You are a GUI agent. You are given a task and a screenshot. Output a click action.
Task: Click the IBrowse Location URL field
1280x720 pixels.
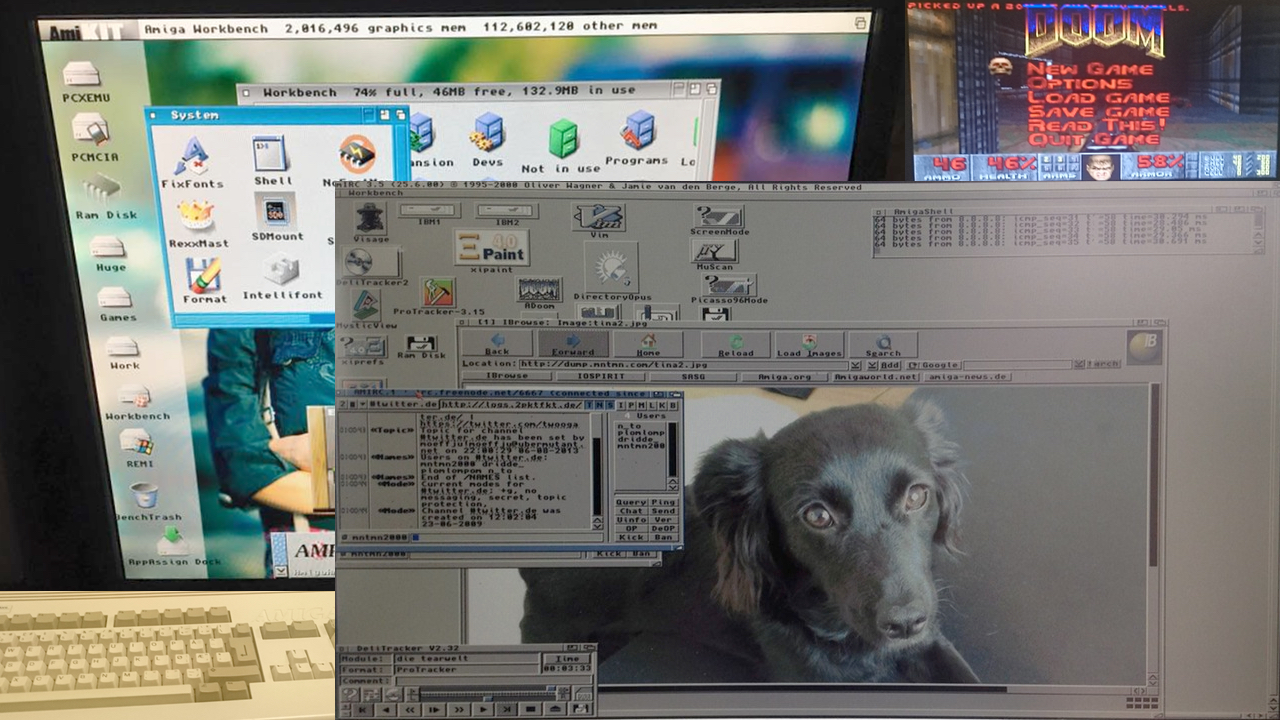pos(684,365)
